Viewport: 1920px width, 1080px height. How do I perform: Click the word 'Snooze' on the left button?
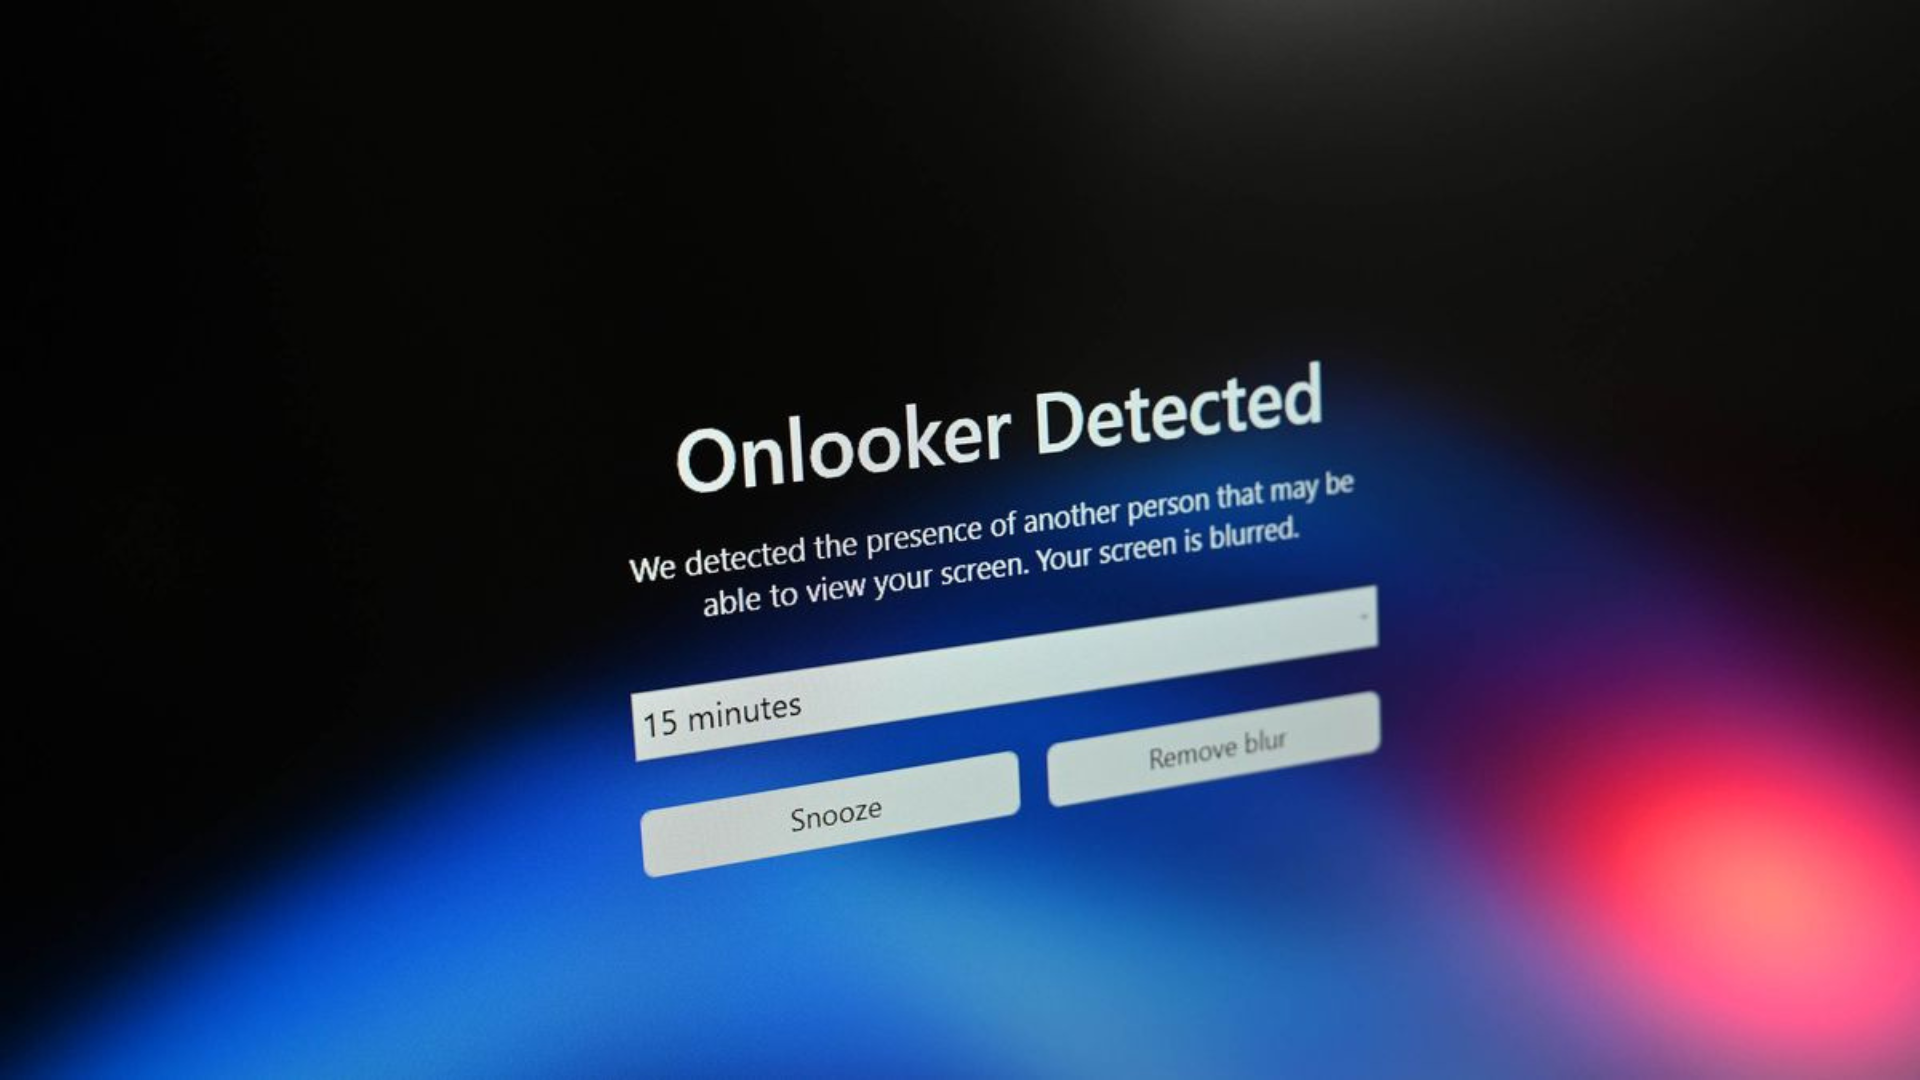click(836, 814)
